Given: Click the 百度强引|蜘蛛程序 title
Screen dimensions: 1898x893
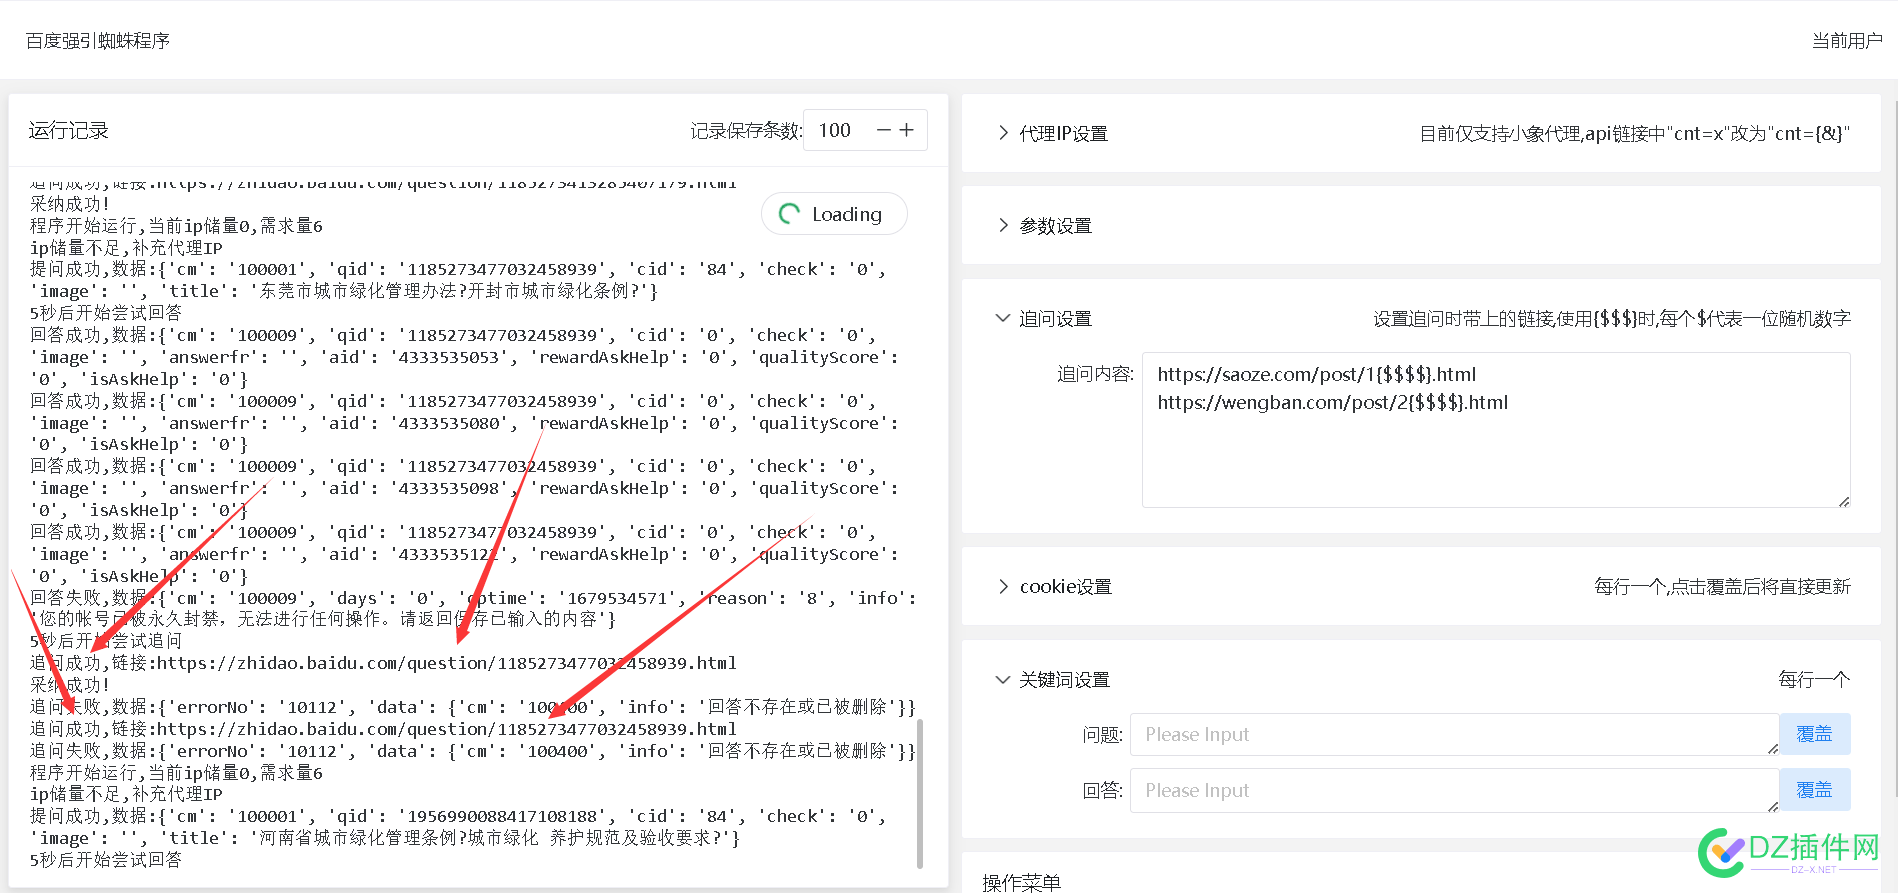Looking at the screenshot, I should 98,41.
